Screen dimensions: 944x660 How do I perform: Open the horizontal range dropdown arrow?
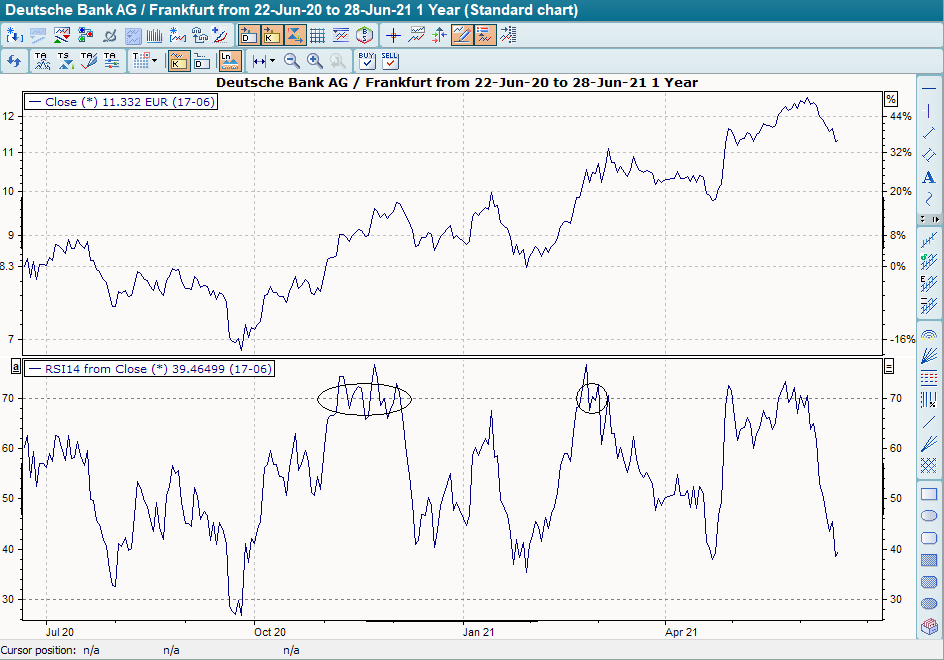[x=271, y=61]
